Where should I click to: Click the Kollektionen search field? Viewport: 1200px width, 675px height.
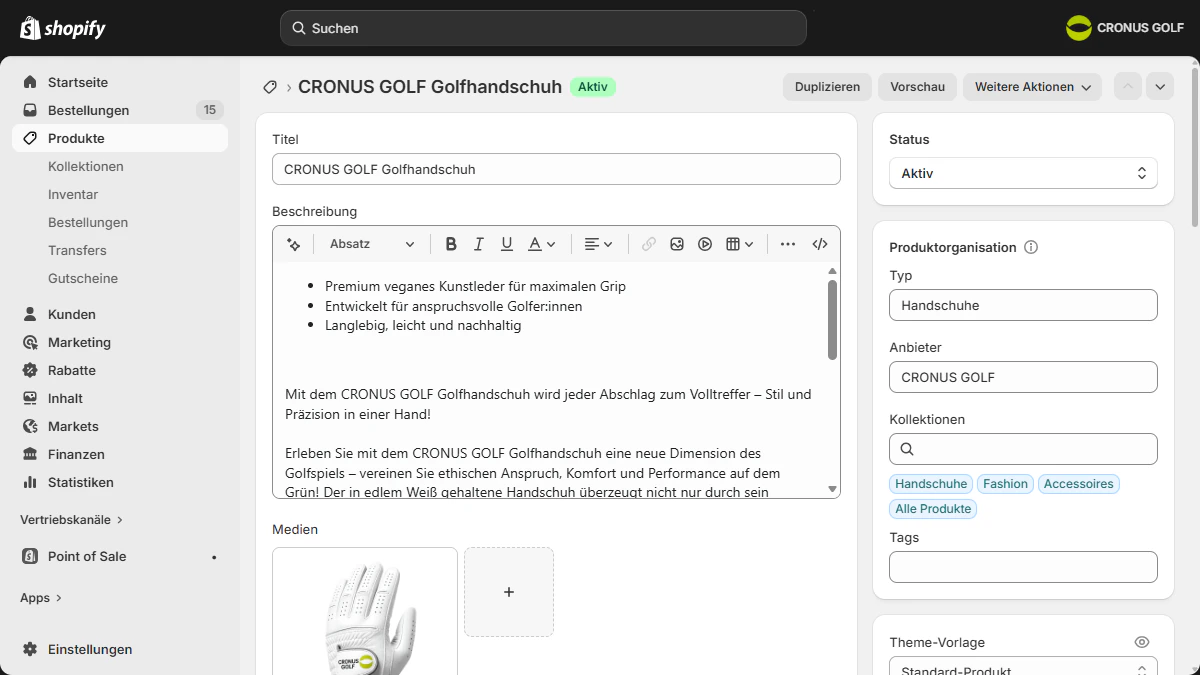tap(1023, 449)
